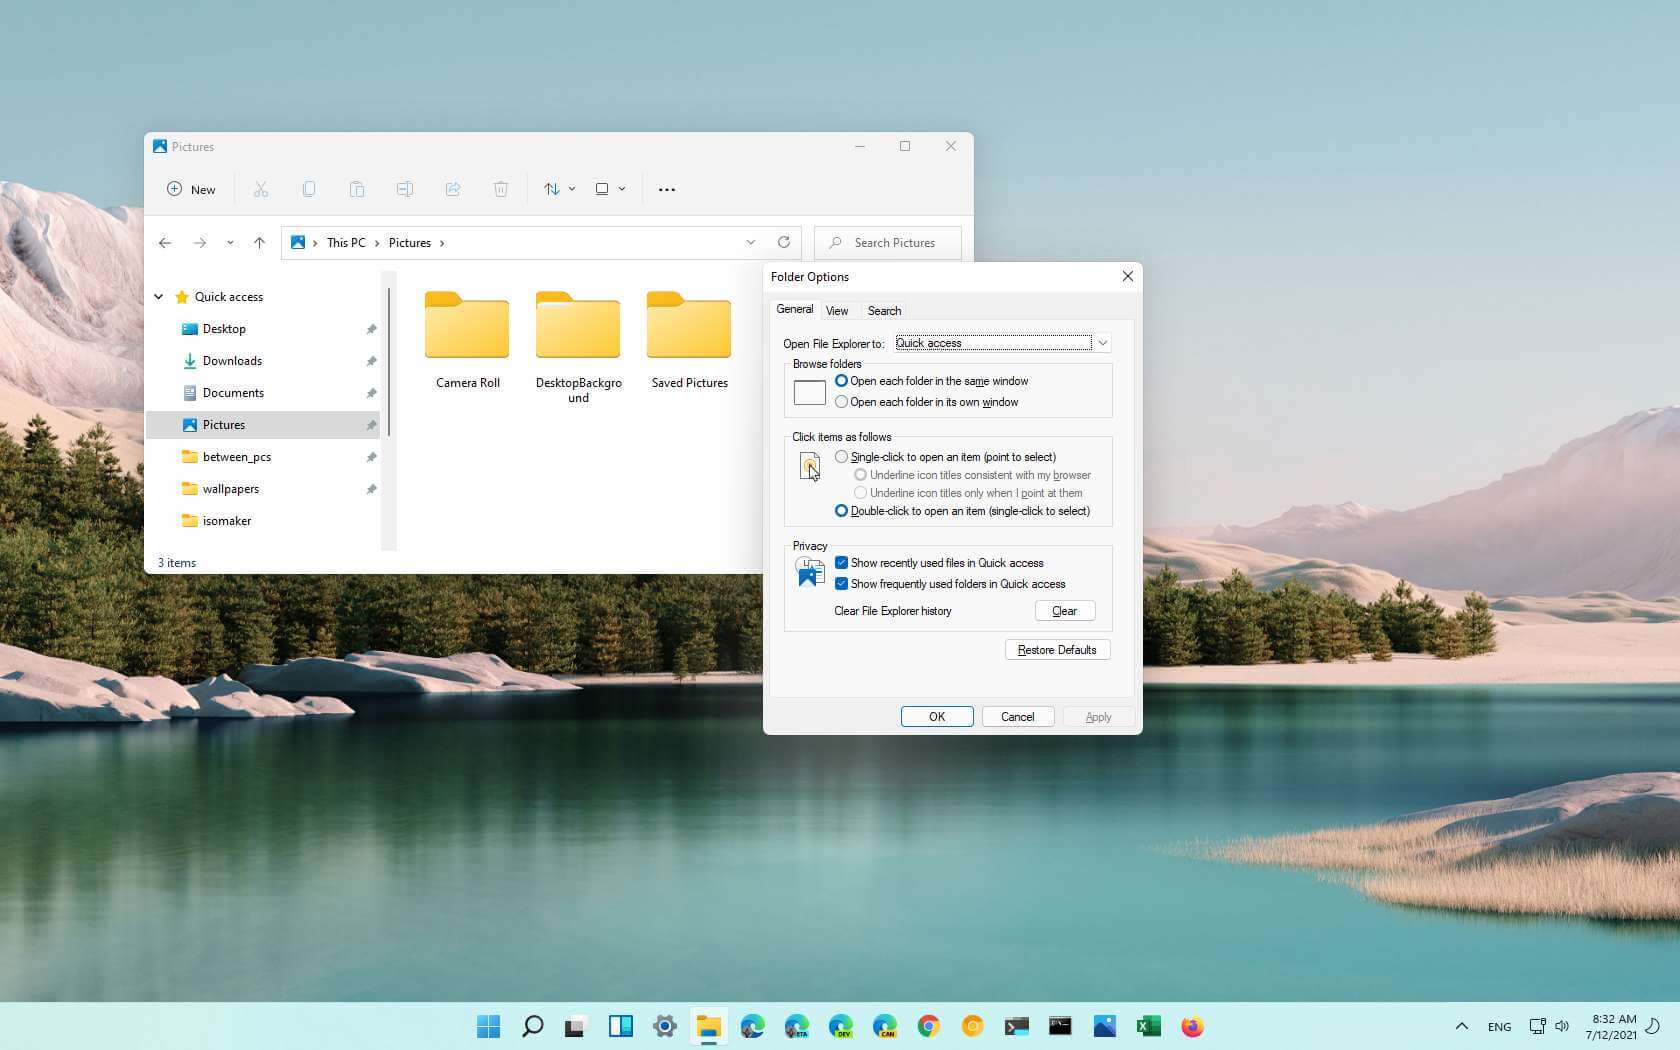The height and width of the screenshot is (1050, 1680).
Task: Select Open each folder in its own window
Action: click(842, 402)
